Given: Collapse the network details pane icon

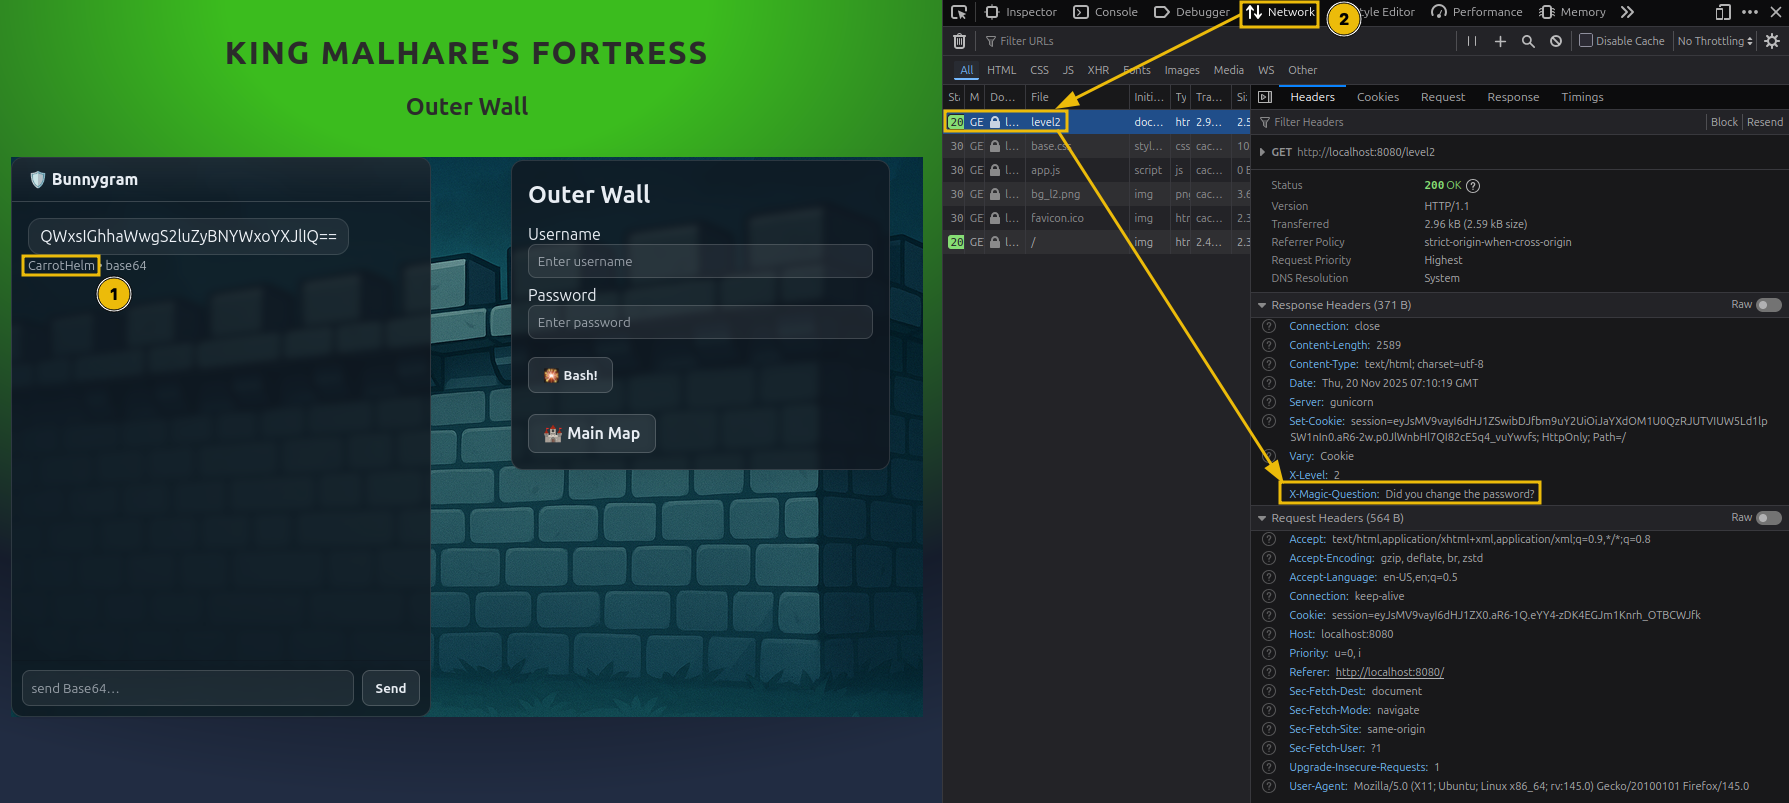Looking at the screenshot, I should click(1265, 97).
